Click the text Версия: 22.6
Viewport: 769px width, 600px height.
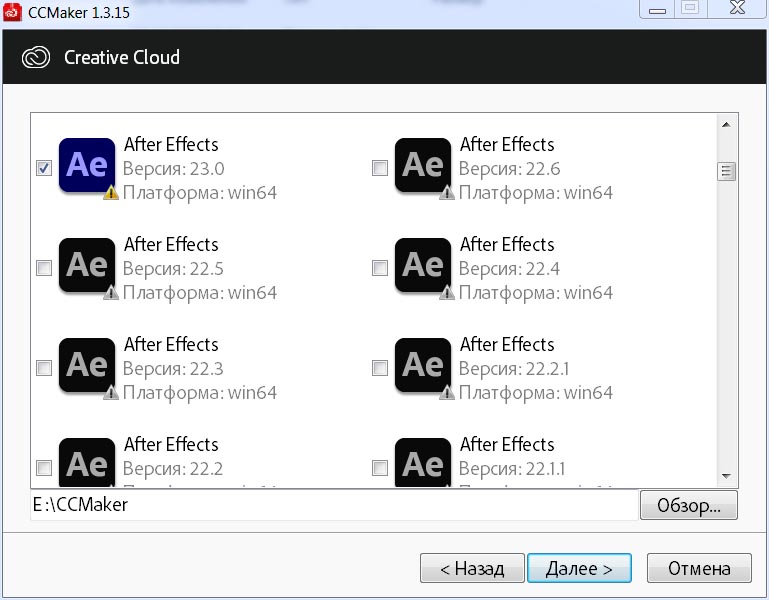[510, 169]
